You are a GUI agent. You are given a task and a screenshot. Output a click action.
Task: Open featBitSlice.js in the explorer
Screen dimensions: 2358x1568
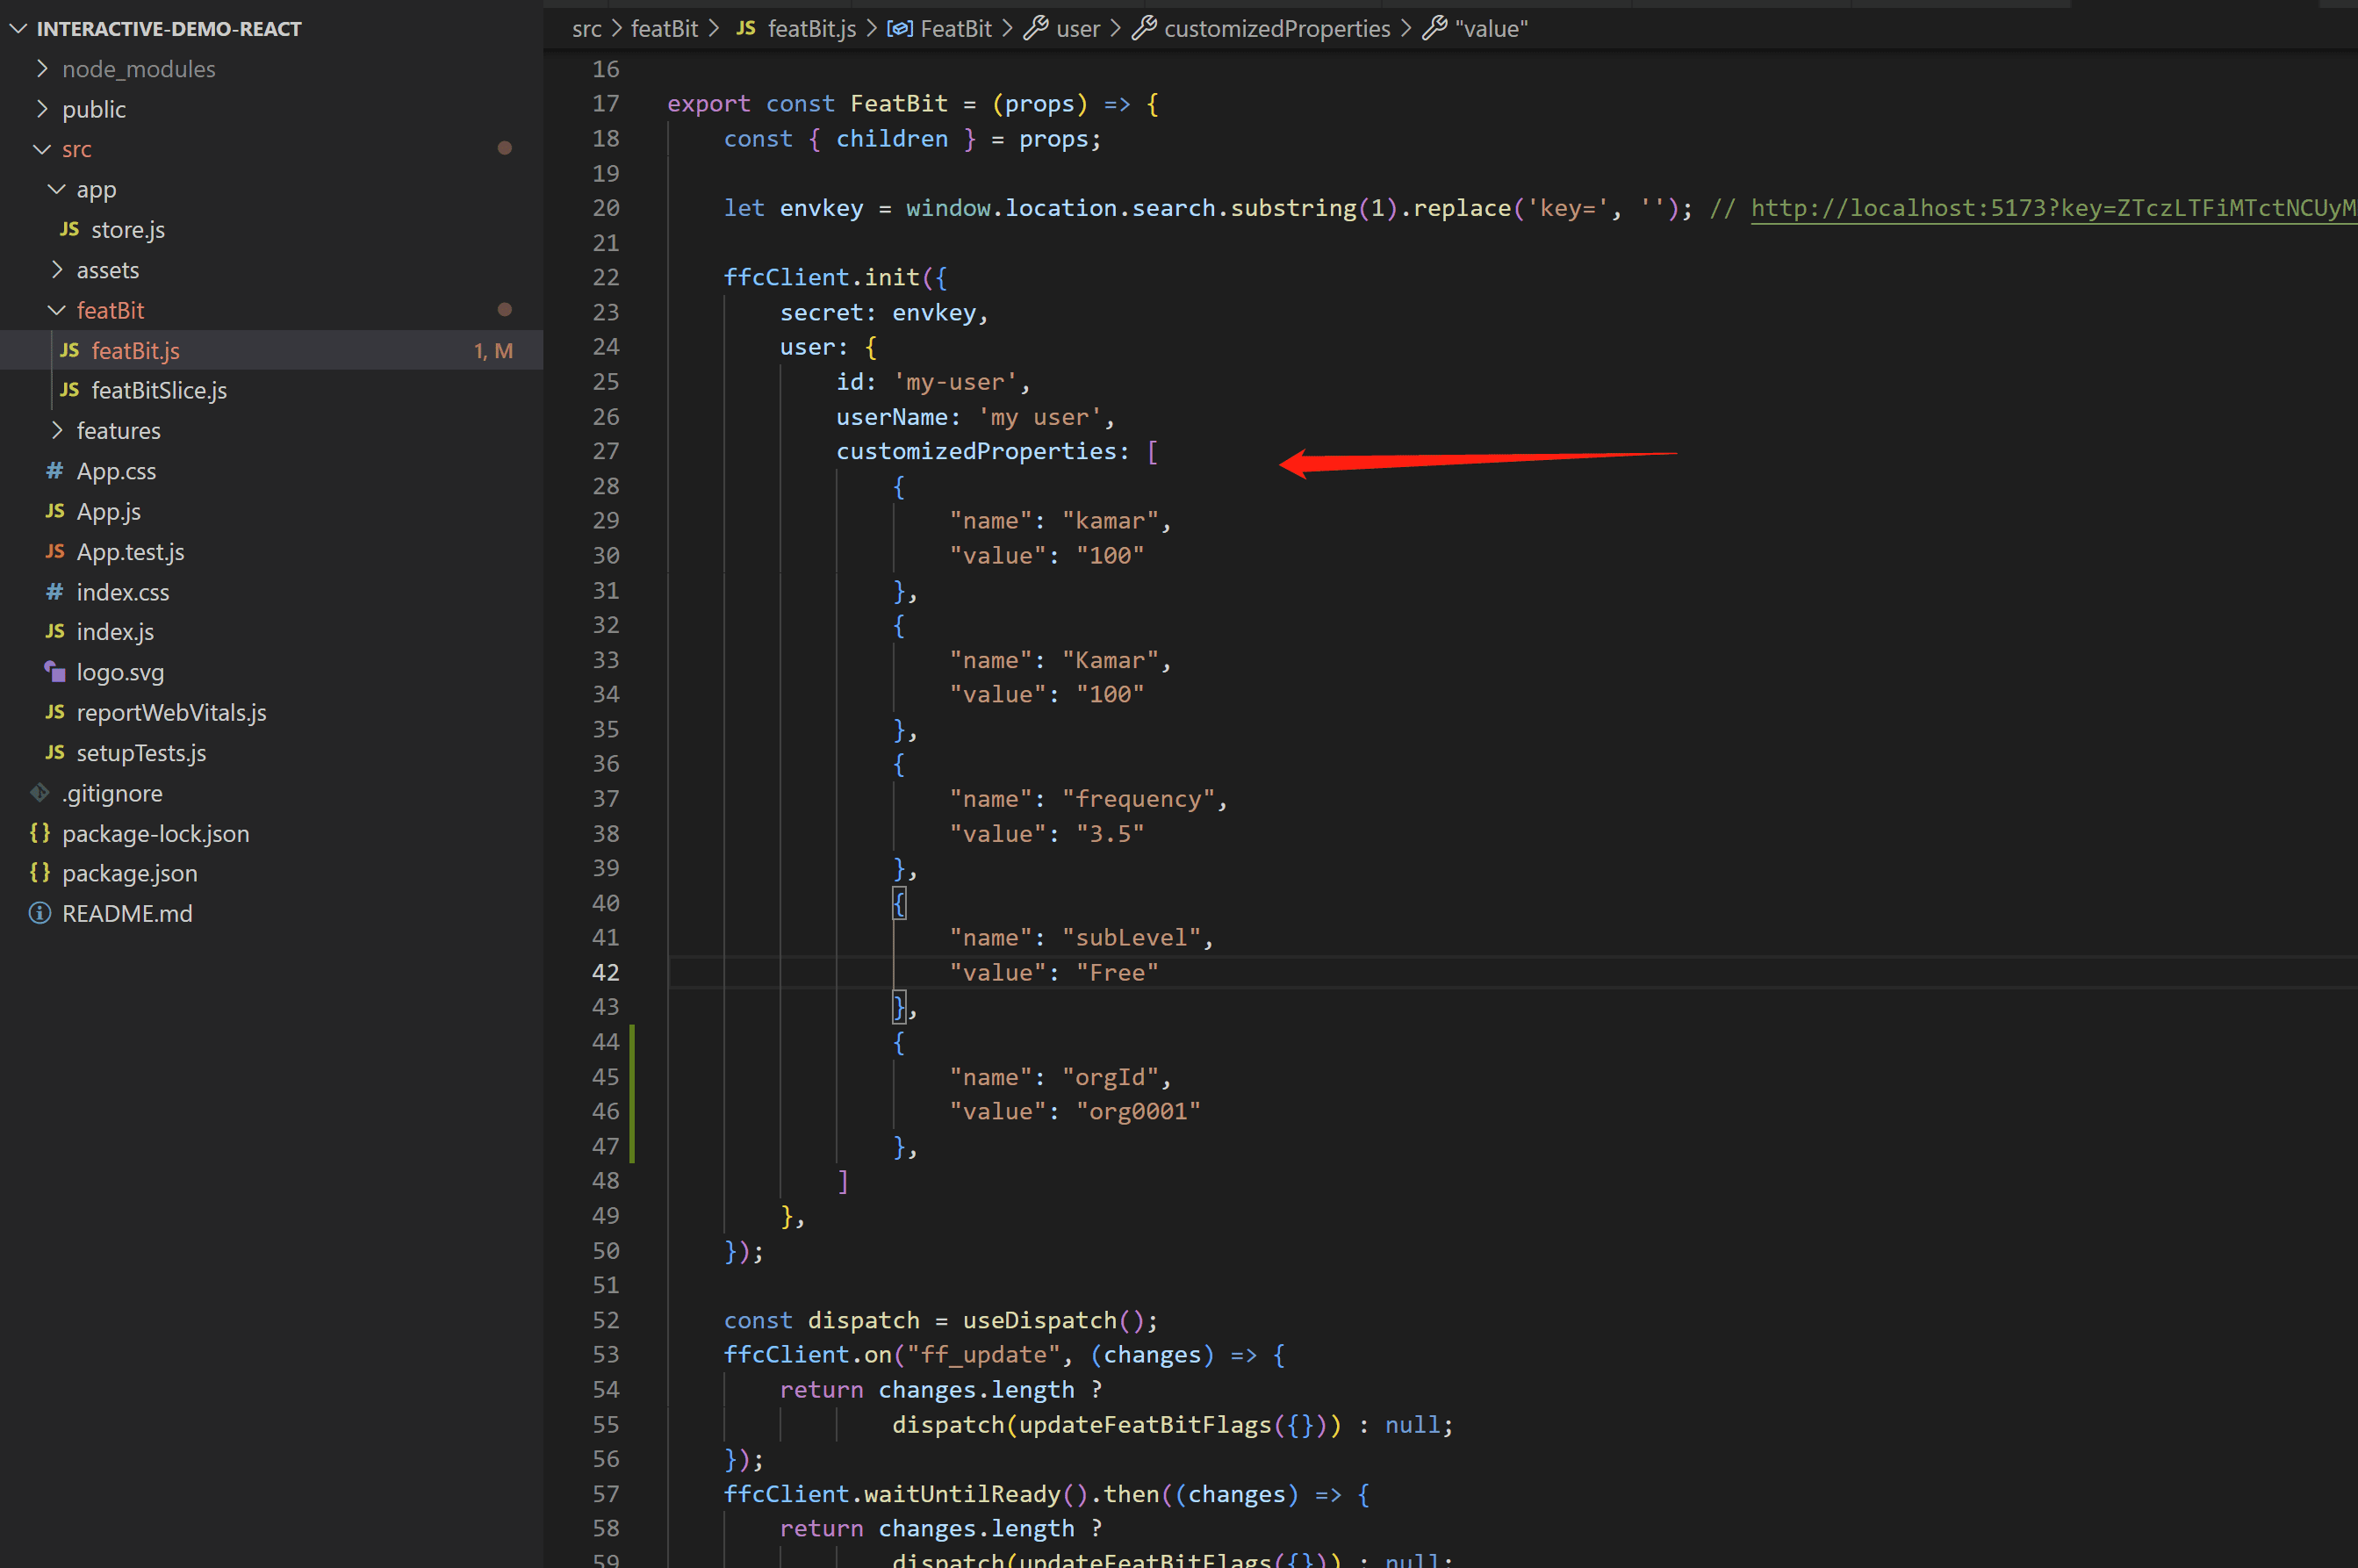pos(158,390)
